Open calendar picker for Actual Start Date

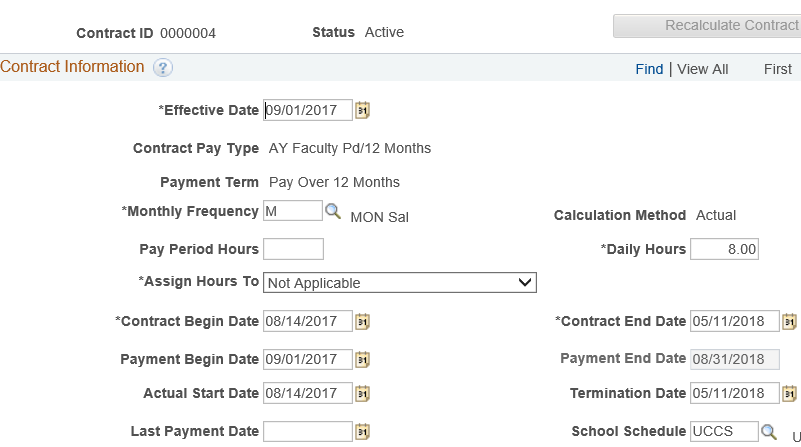click(362, 394)
